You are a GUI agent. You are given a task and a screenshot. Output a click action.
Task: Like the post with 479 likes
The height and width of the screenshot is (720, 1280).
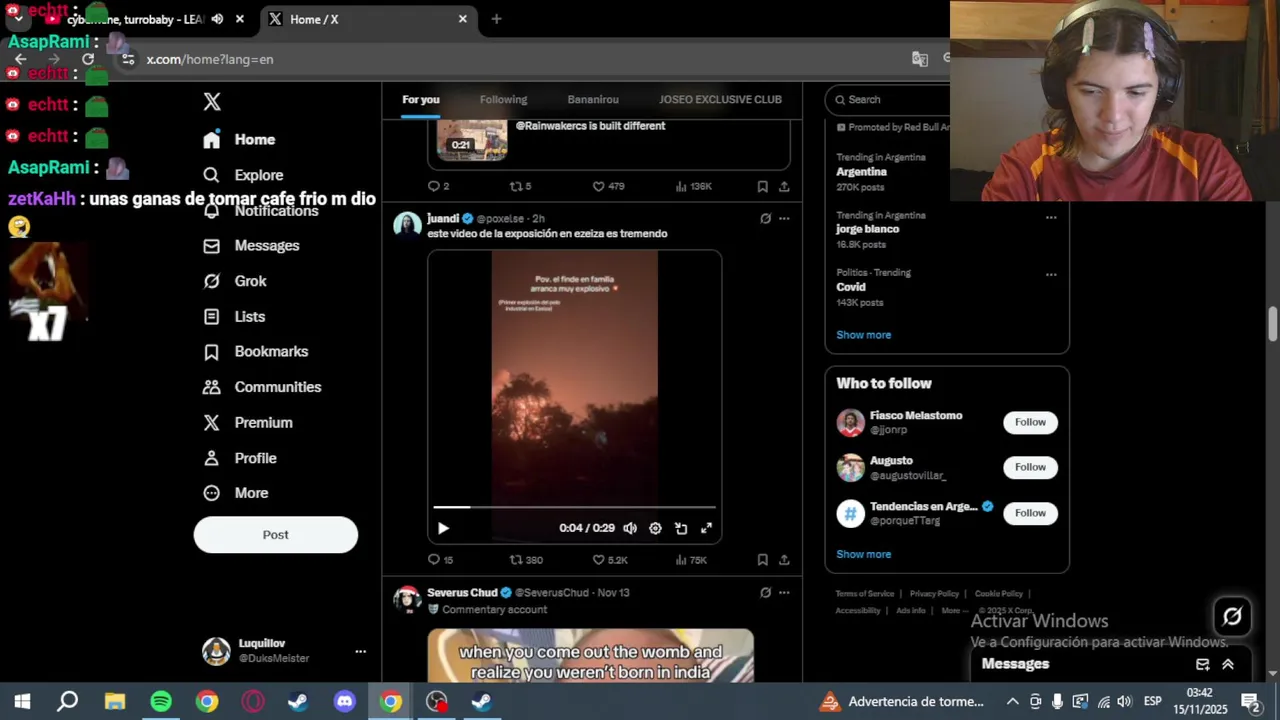point(608,186)
